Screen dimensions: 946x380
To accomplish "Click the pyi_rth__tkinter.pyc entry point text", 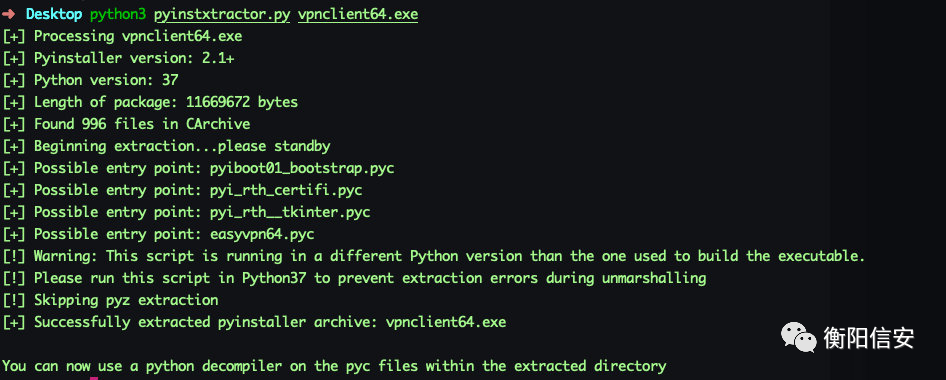I will [x=290, y=212].
